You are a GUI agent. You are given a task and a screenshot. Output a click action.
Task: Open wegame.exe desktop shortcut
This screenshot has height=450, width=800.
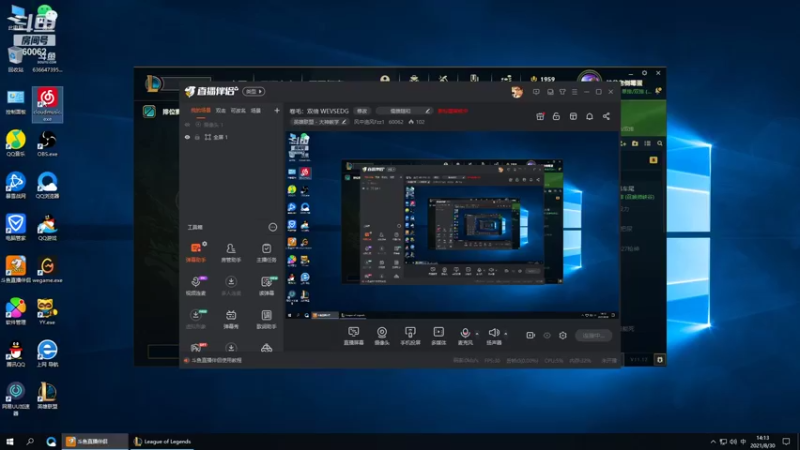47,269
